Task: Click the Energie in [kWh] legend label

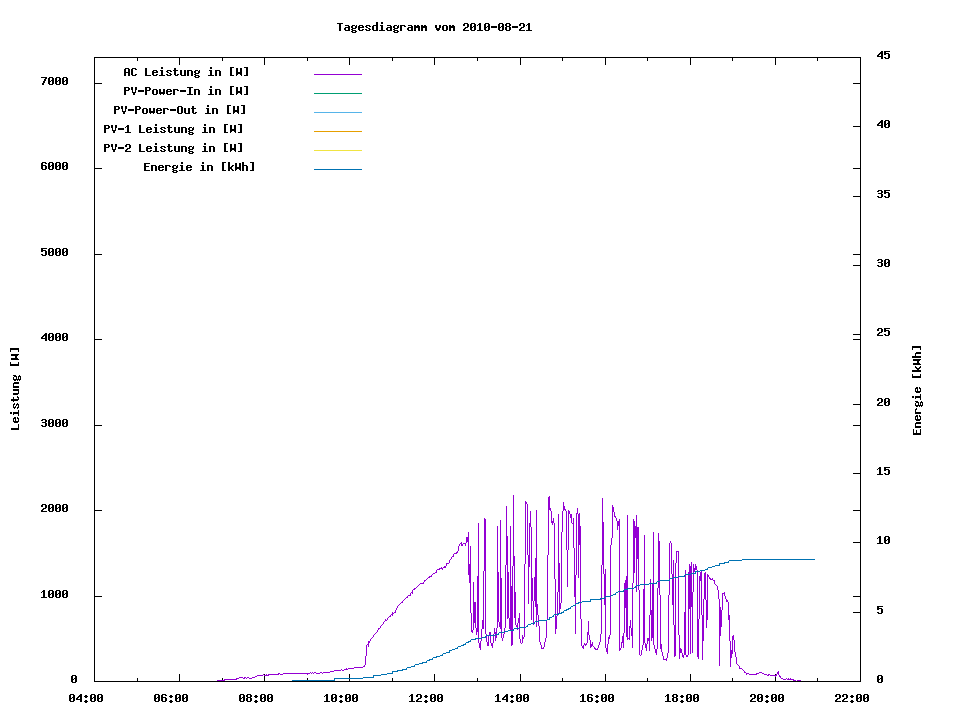Action: point(199,167)
